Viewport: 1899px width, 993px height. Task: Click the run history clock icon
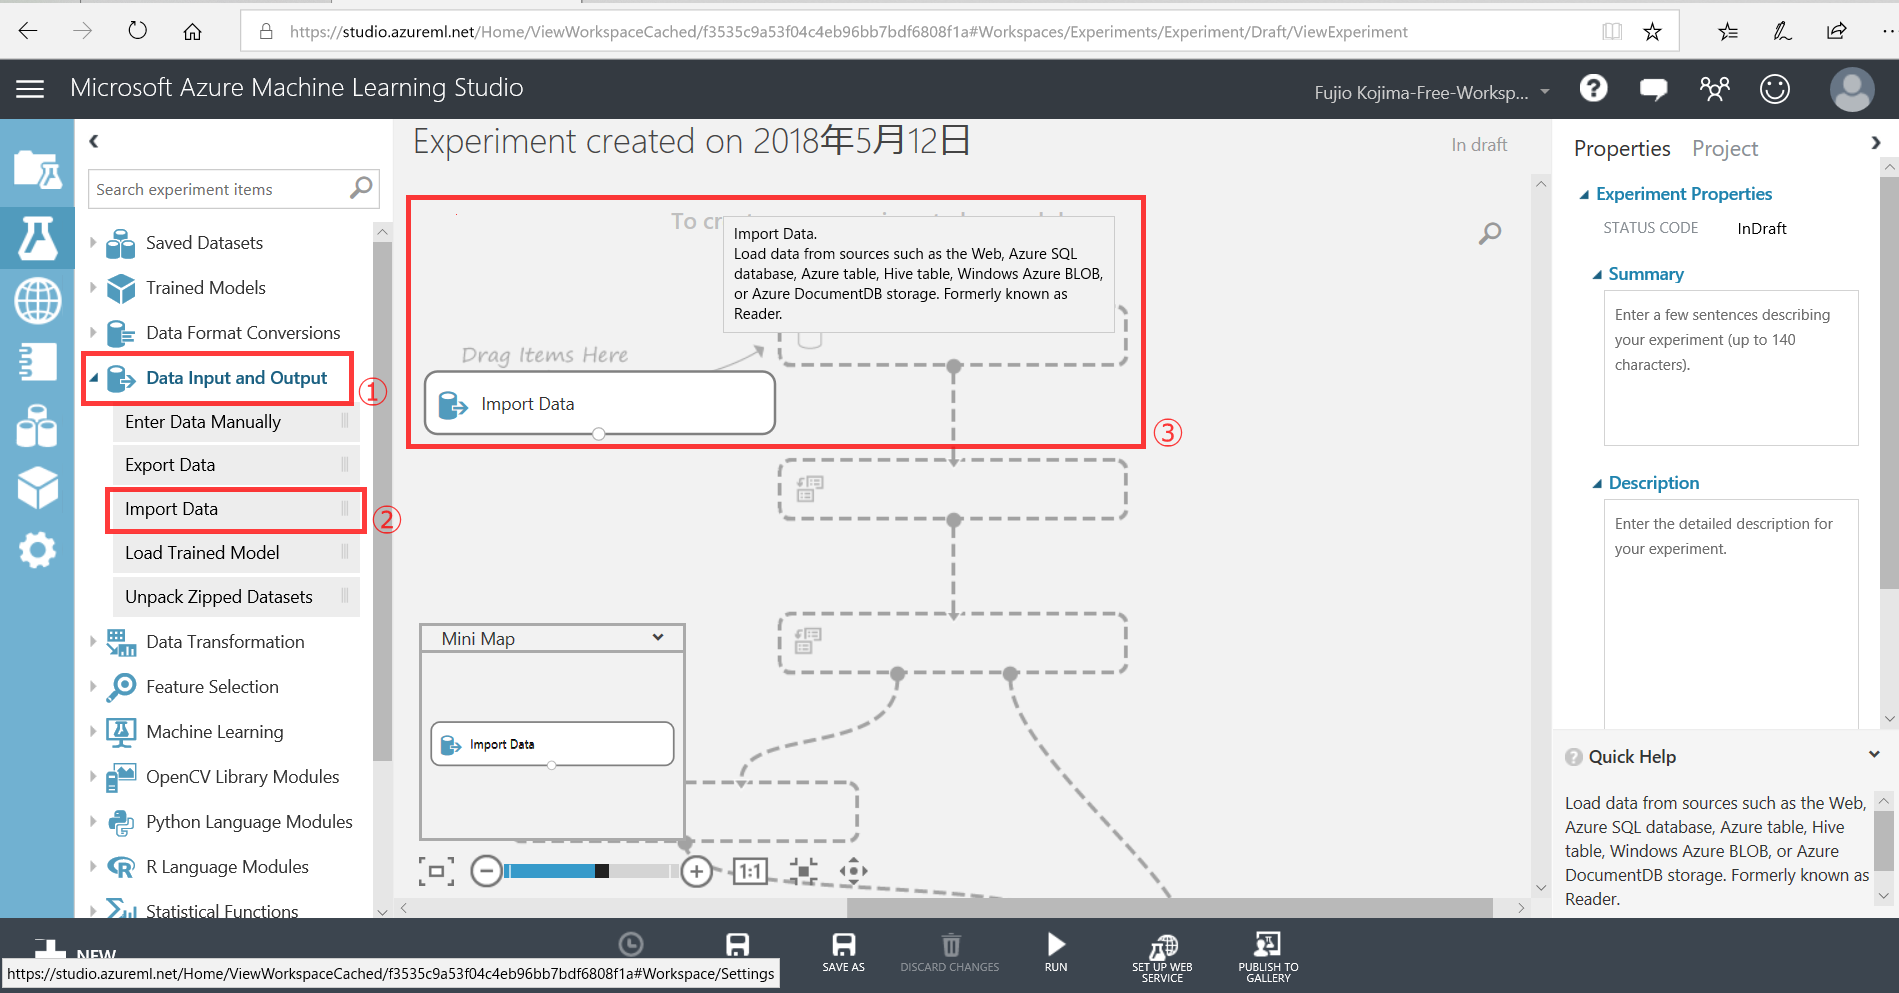tap(631, 944)
